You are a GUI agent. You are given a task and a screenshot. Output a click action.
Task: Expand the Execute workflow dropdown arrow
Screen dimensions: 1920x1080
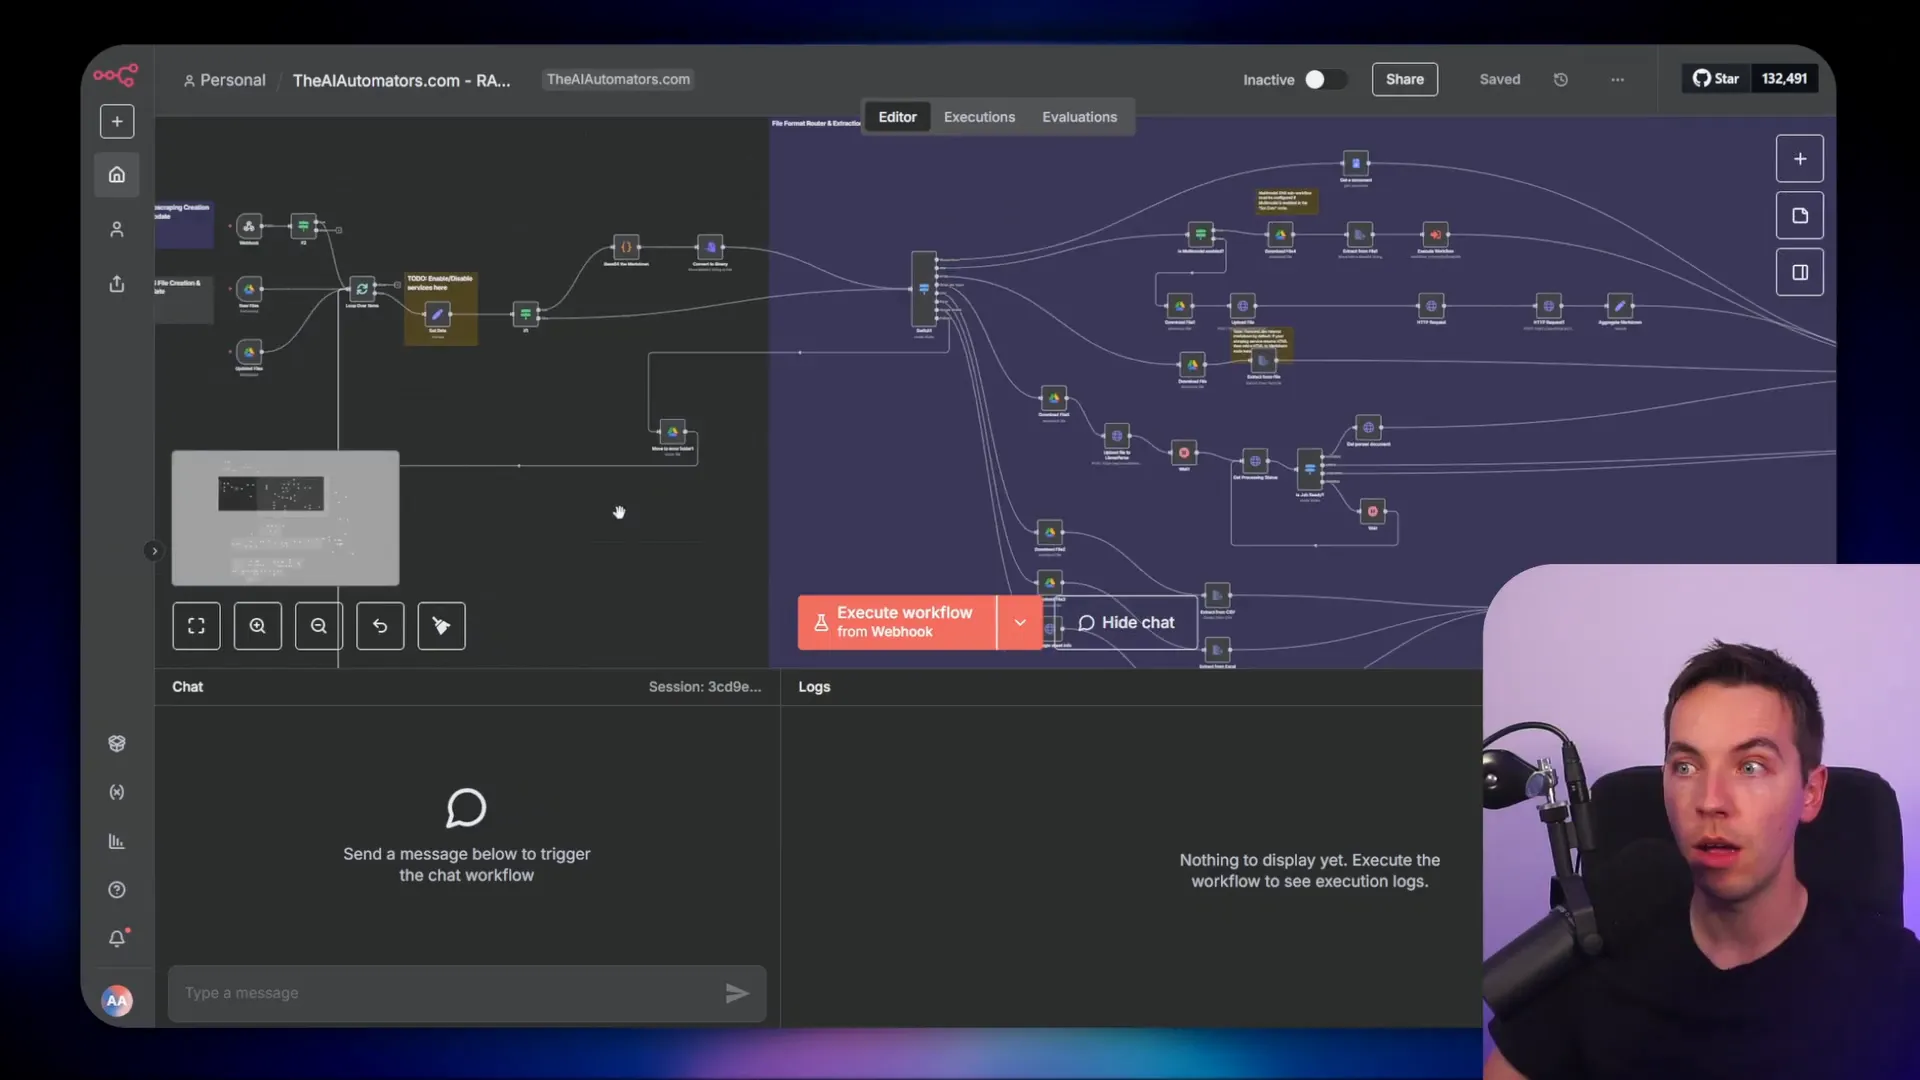tap(1020, 622)
